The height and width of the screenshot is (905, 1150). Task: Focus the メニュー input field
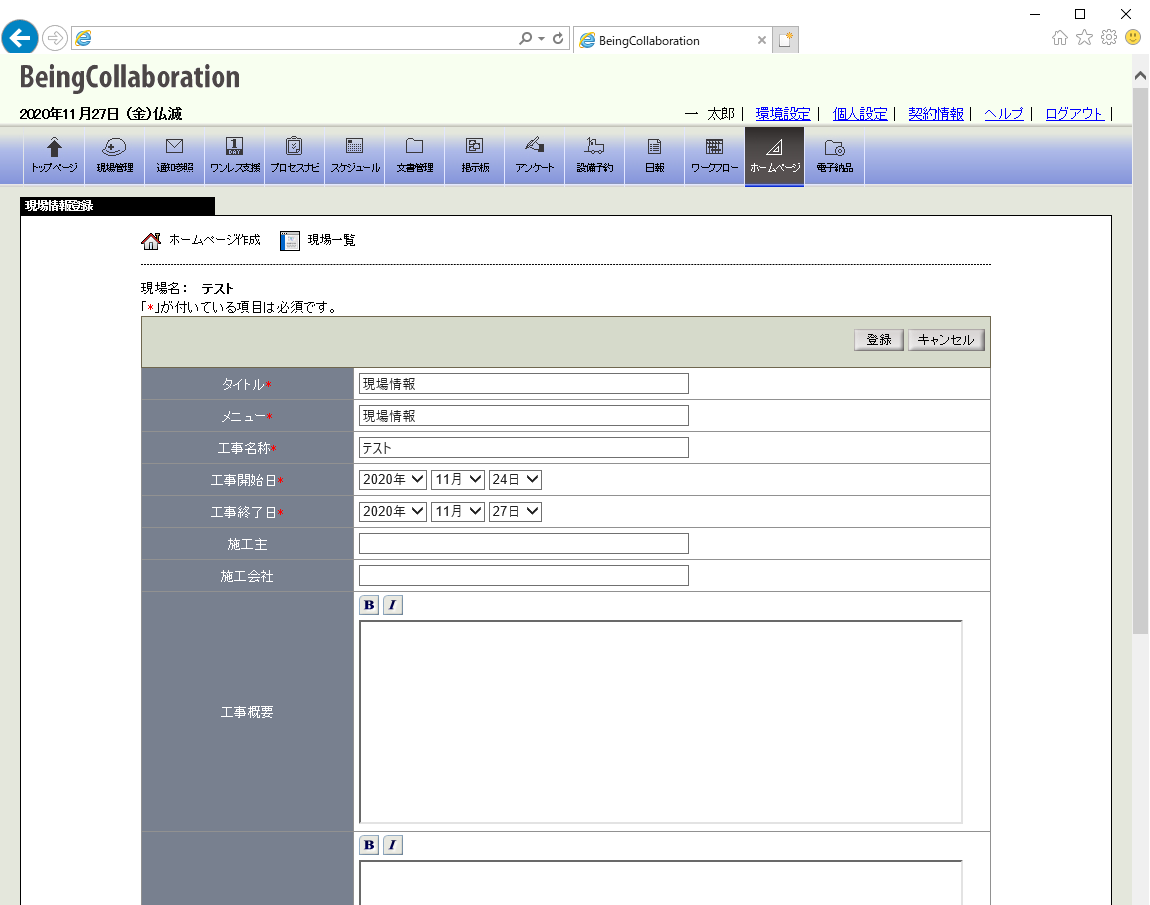524,416
